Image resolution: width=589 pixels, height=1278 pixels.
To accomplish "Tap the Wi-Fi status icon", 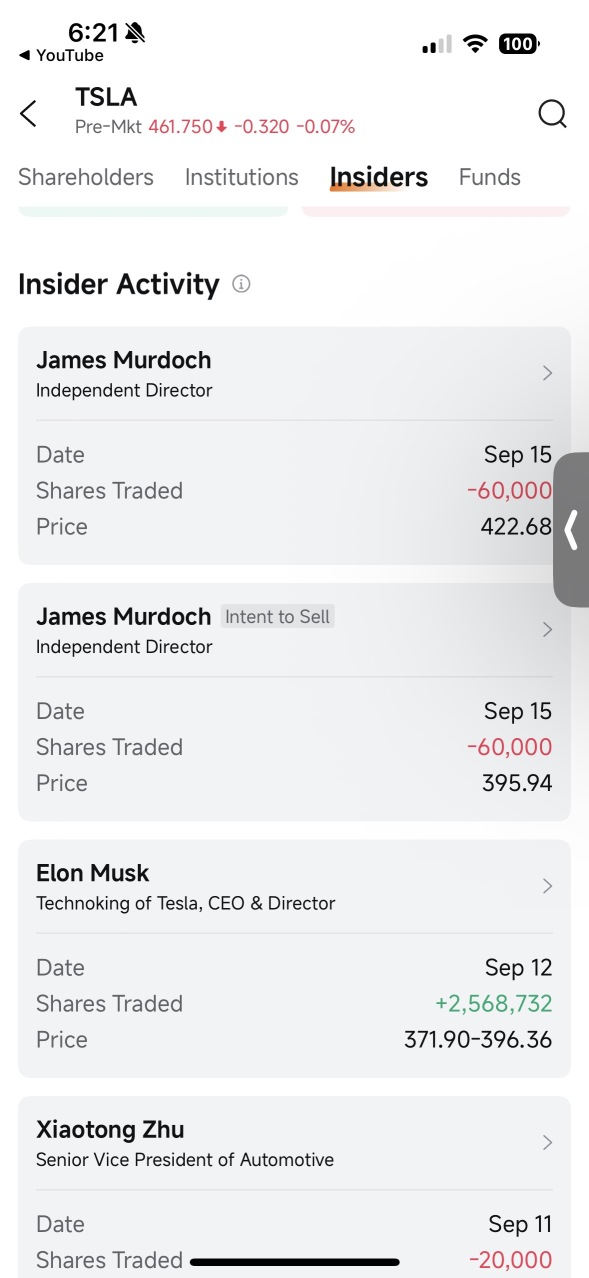I will 475,43.
